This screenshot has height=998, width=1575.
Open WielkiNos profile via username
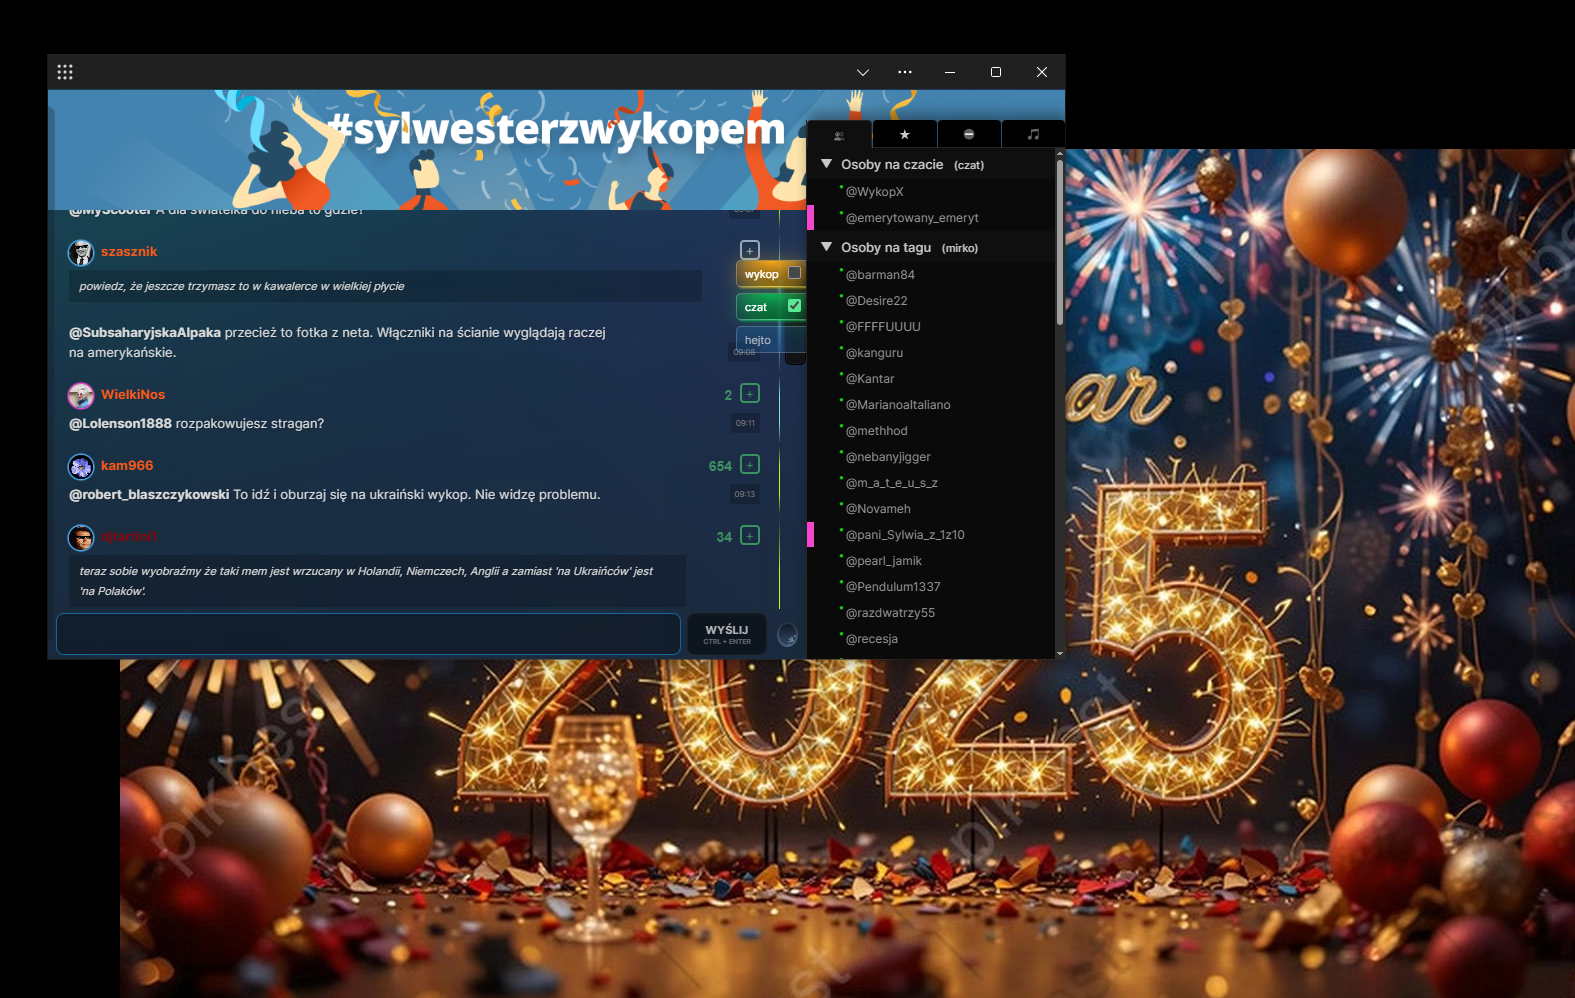tap(133, 395)
